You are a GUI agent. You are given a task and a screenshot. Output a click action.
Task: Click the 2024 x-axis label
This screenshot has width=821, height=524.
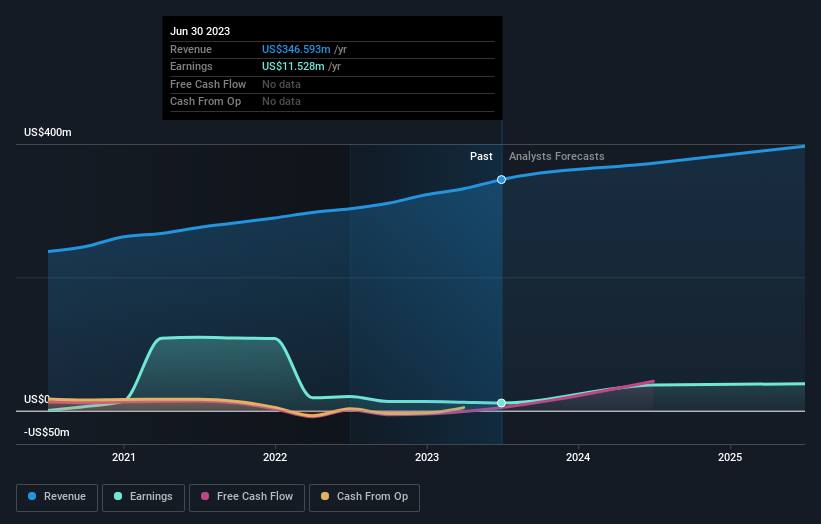point(578,458)
